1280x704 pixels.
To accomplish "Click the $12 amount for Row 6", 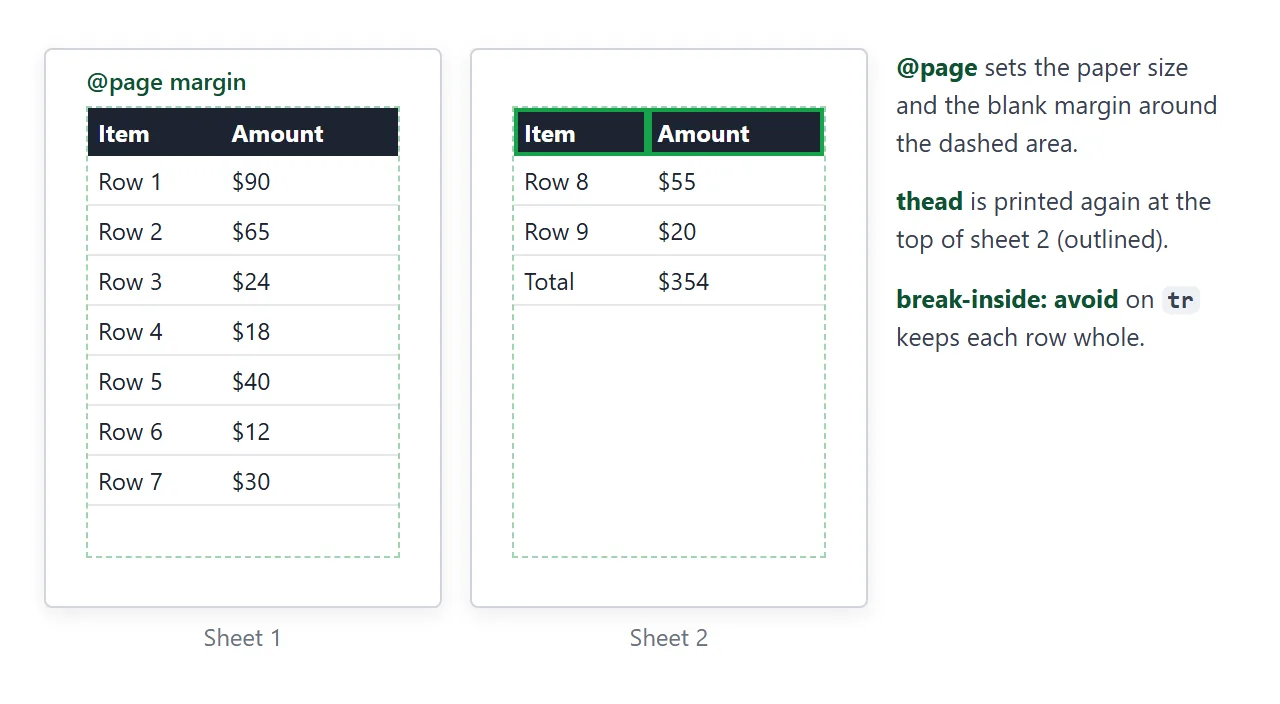I will point(310,431).
